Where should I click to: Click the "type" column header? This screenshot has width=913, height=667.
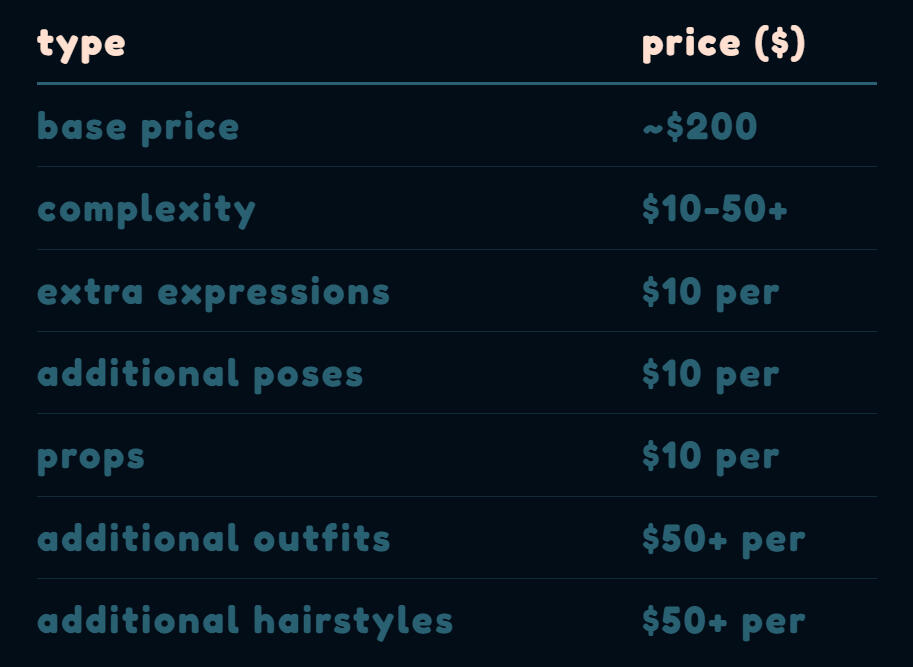[x=81, y=43]
